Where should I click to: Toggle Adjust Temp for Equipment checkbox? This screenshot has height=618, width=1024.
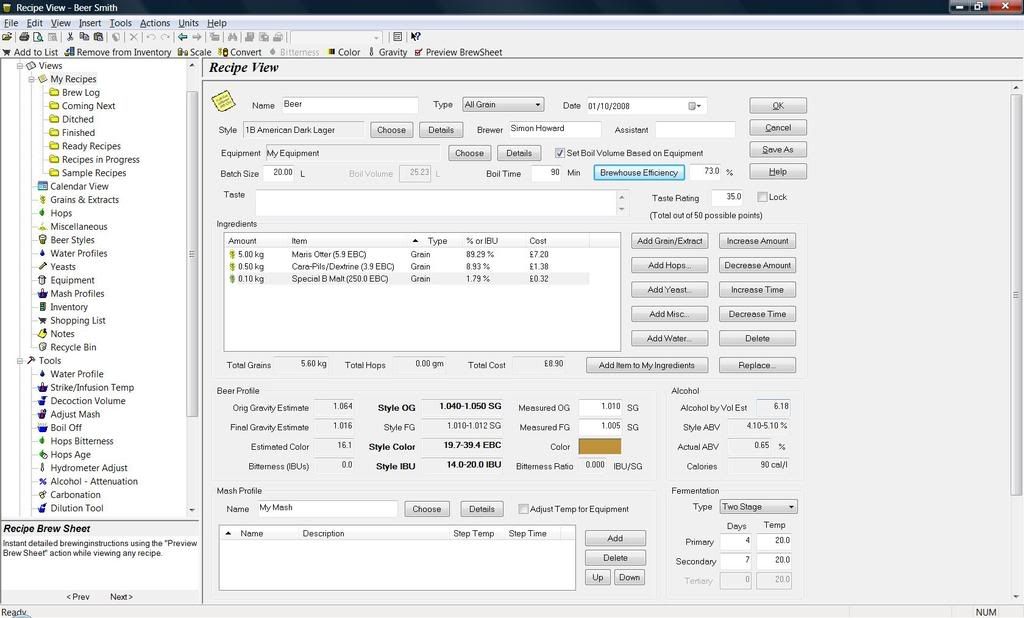coord(523,509)
